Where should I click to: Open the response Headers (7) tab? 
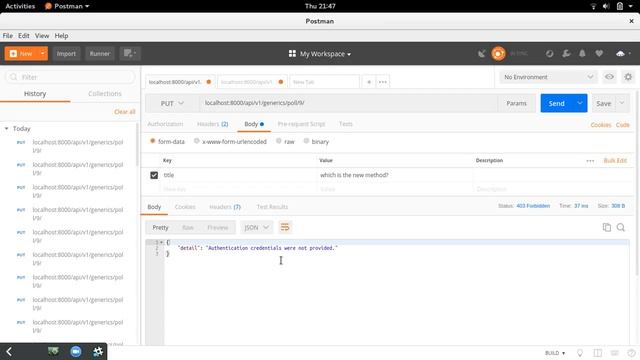point(225,207)
